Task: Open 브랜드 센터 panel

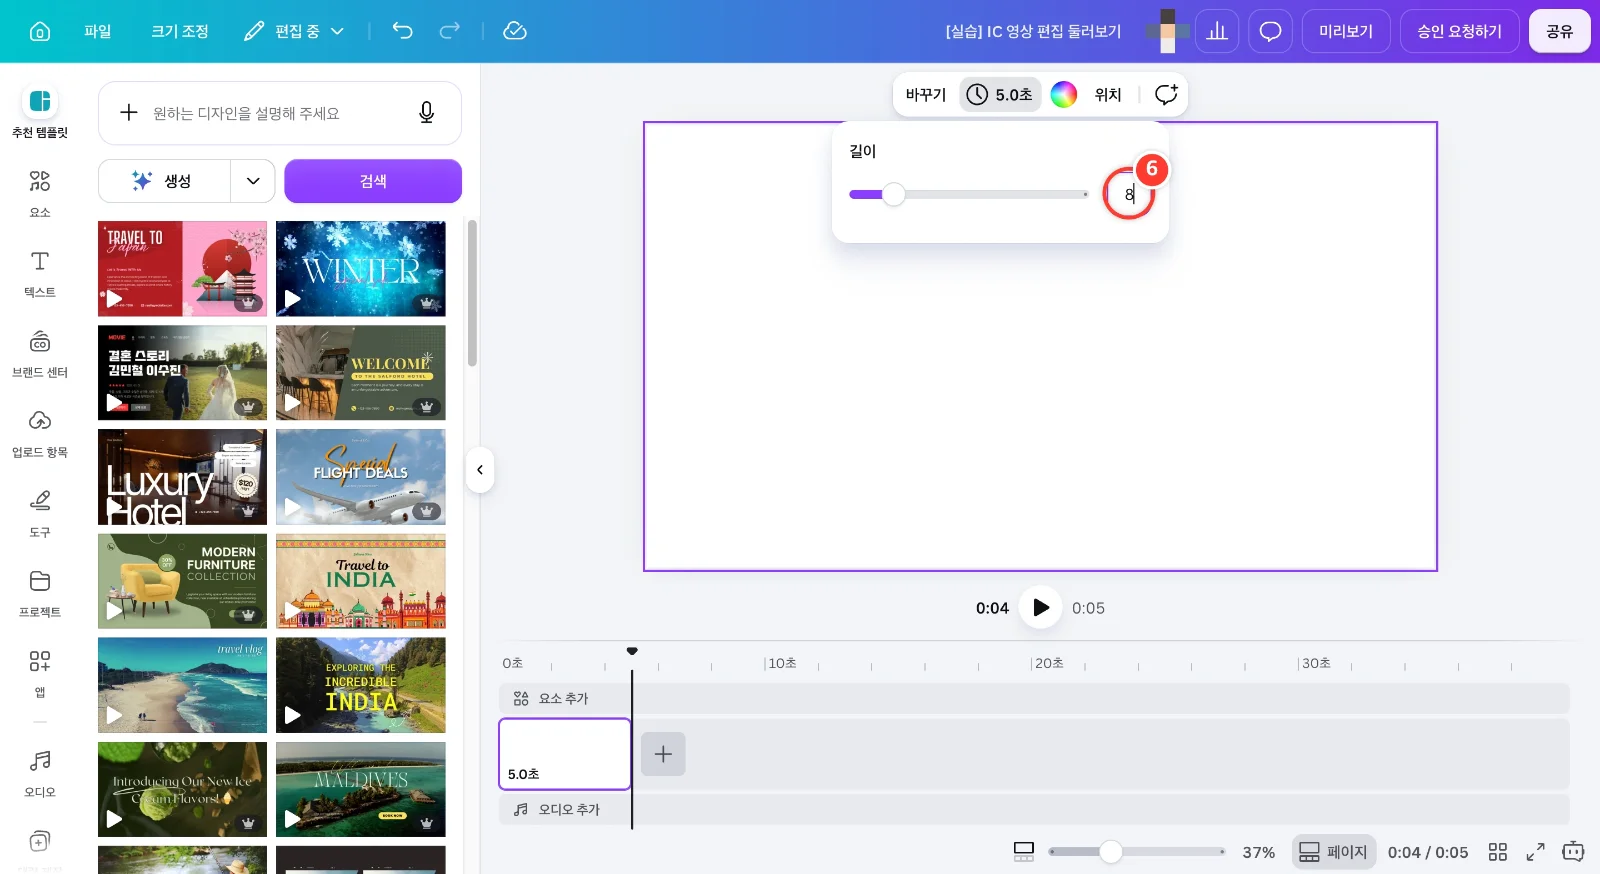Action: coord(40,353)
